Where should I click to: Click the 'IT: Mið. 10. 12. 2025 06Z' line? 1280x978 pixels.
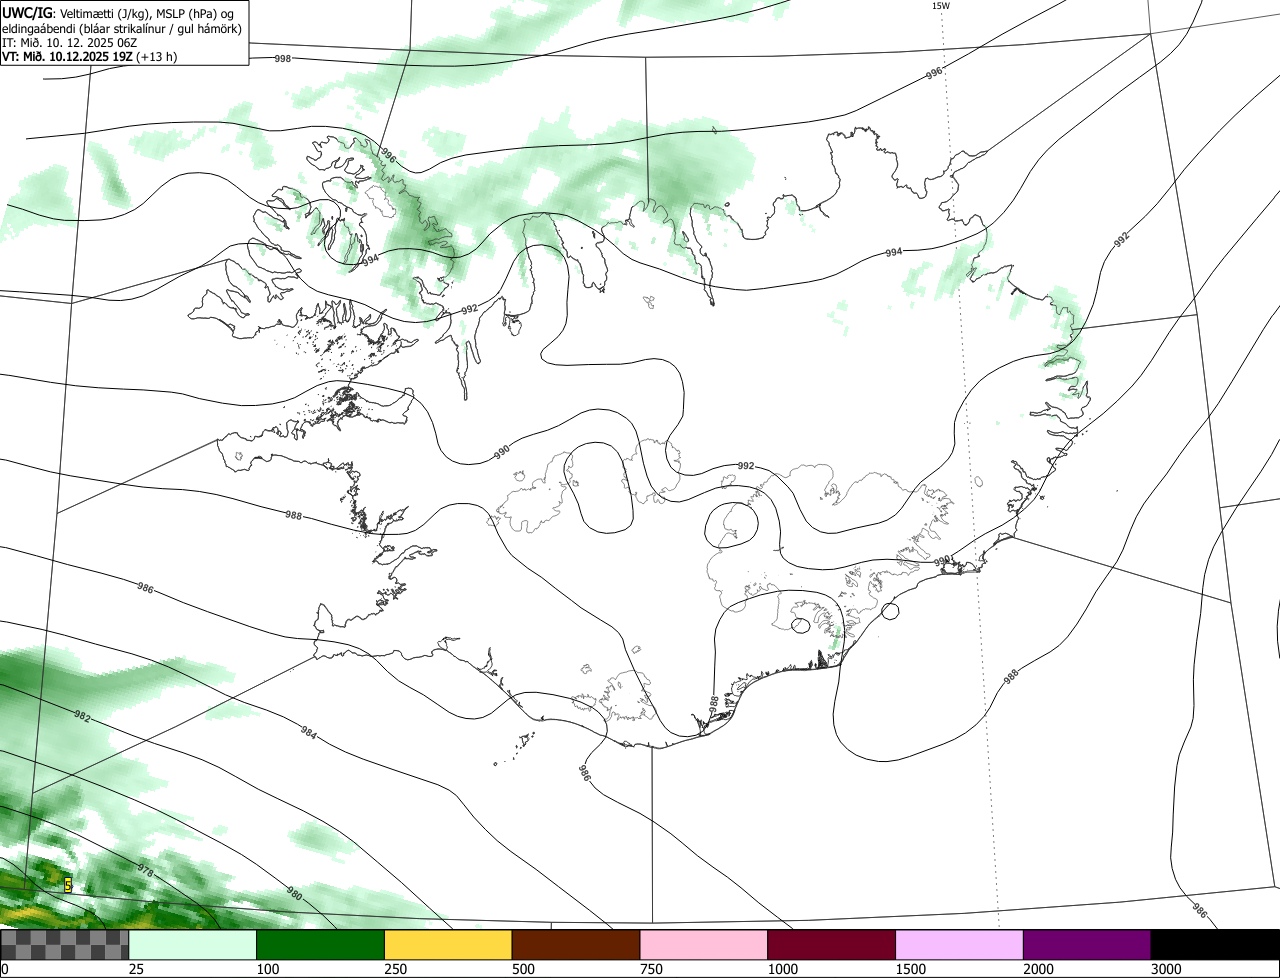(69, 43)
